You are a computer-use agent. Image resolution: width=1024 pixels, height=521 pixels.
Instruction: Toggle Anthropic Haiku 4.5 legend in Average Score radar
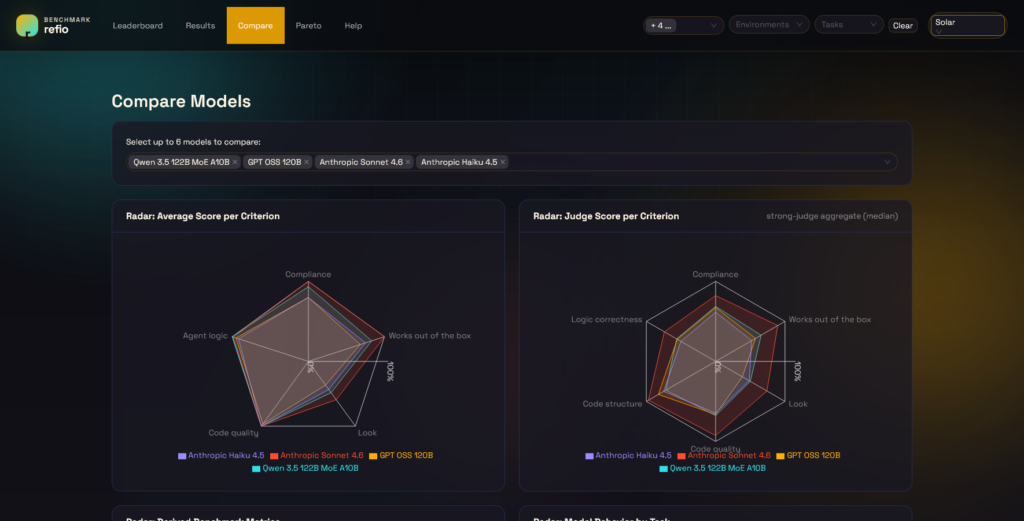pos(221,456)
